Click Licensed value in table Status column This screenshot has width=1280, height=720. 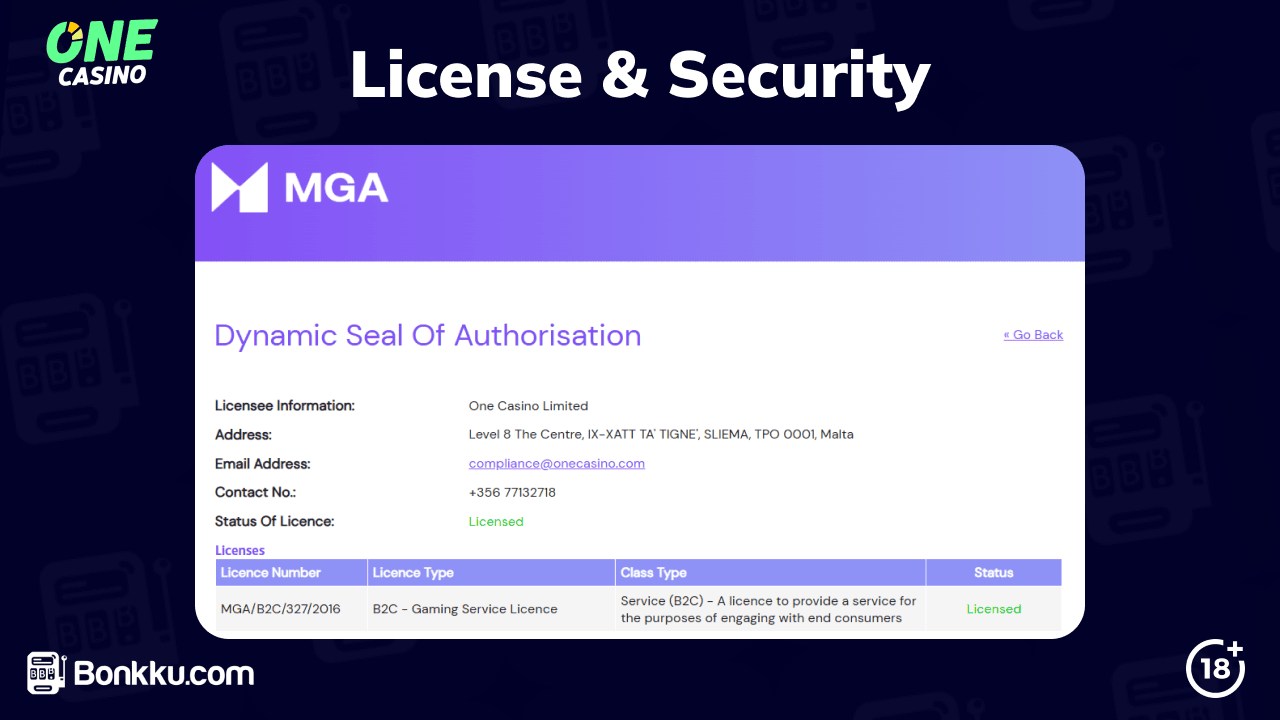(994, 609)
